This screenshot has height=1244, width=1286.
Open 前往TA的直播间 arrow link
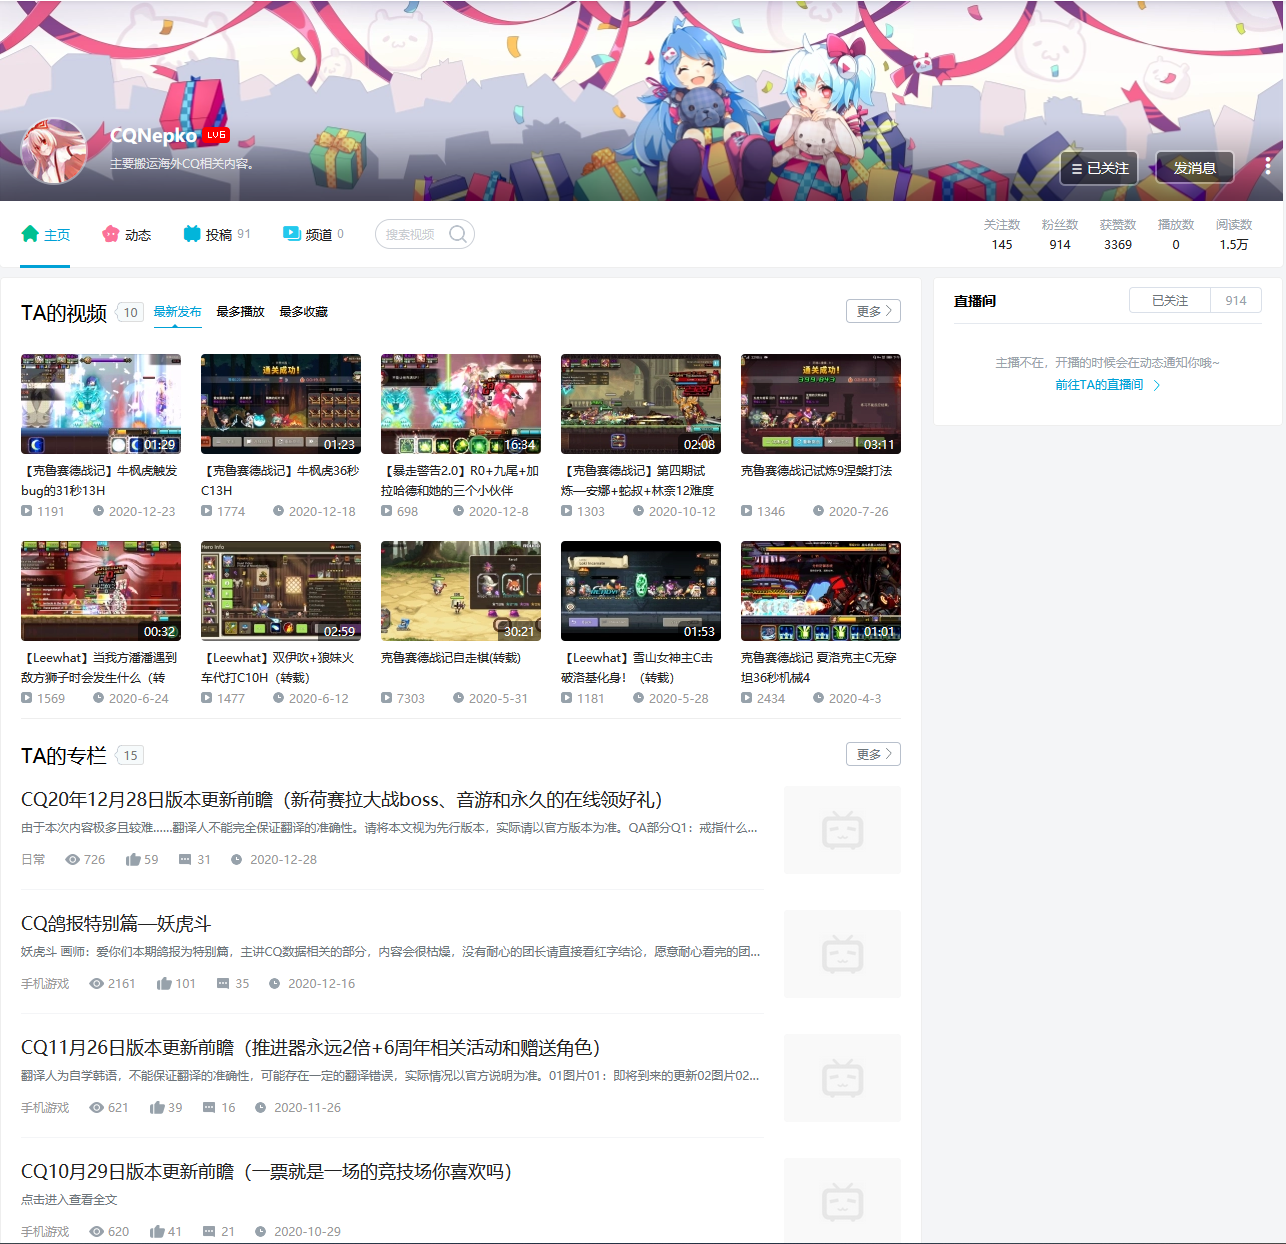pyautogui.click(x=1108, y=385)
